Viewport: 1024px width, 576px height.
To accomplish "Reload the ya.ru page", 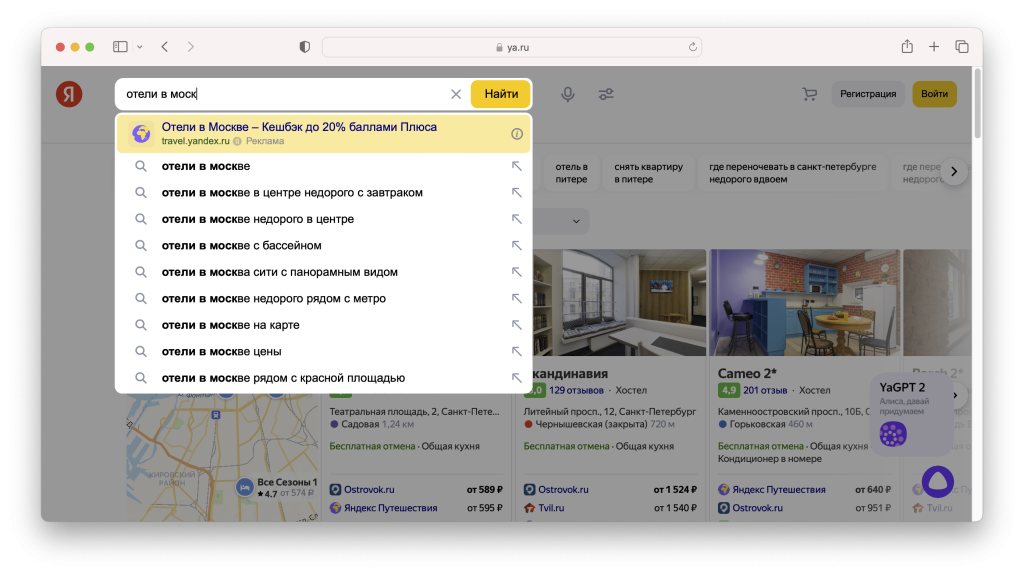I will tap(692, 47).
